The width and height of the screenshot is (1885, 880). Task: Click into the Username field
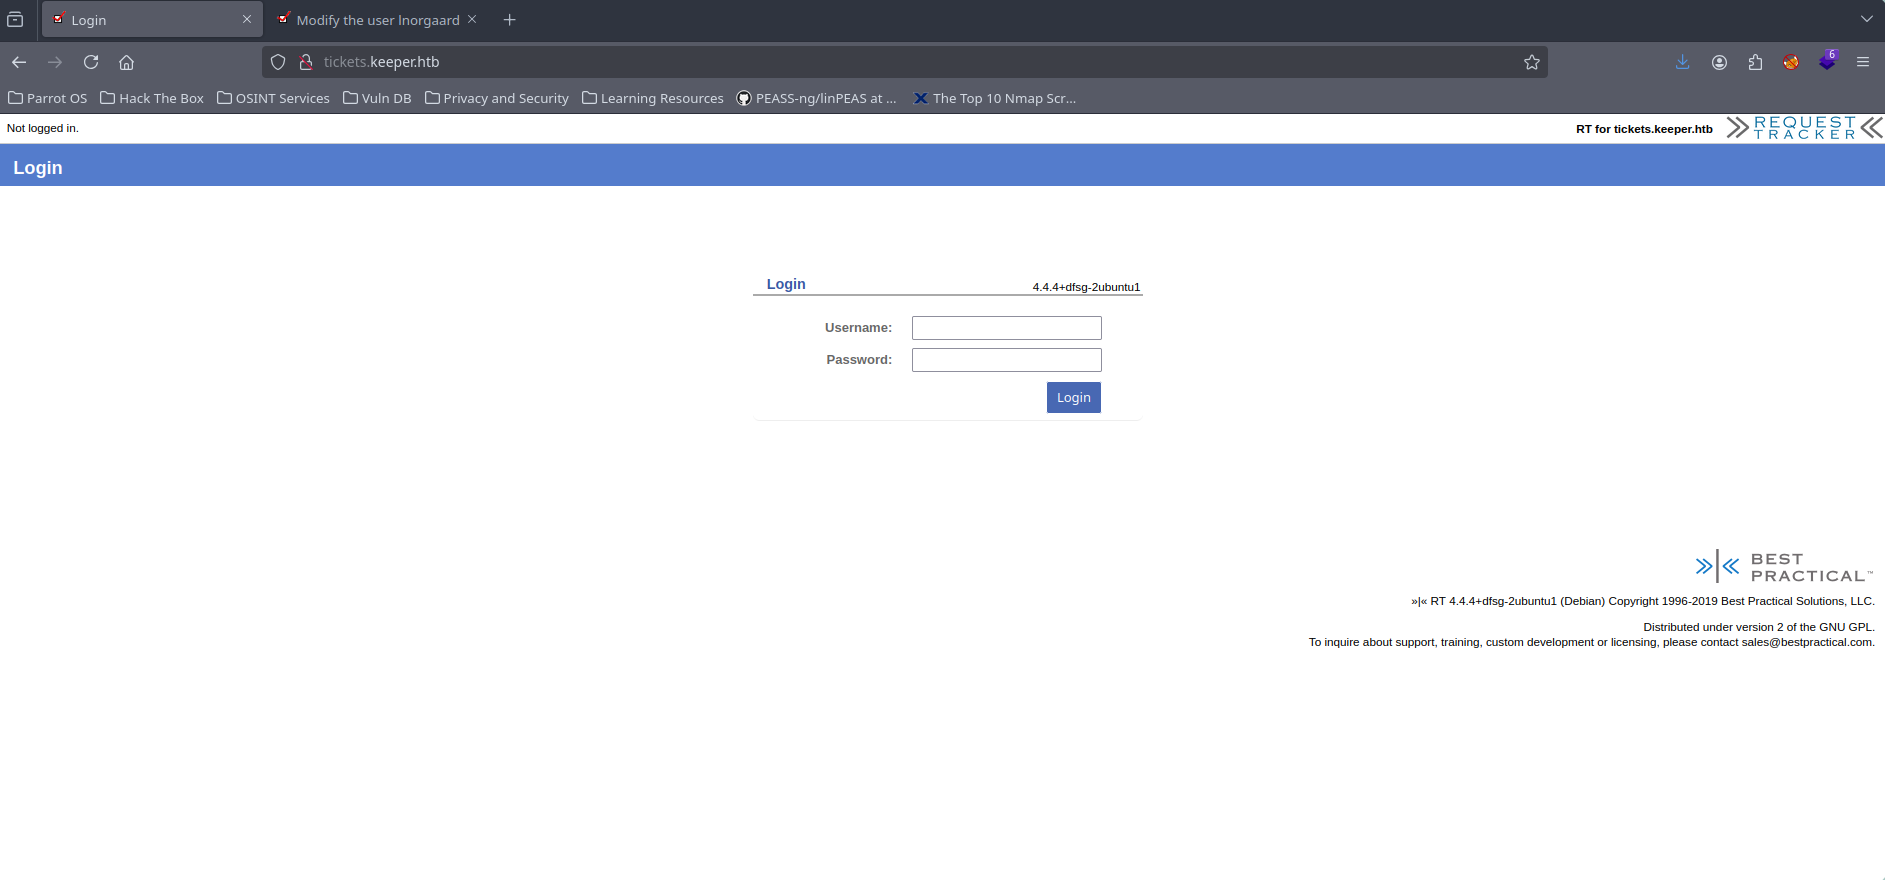(x=1006, y=328)
